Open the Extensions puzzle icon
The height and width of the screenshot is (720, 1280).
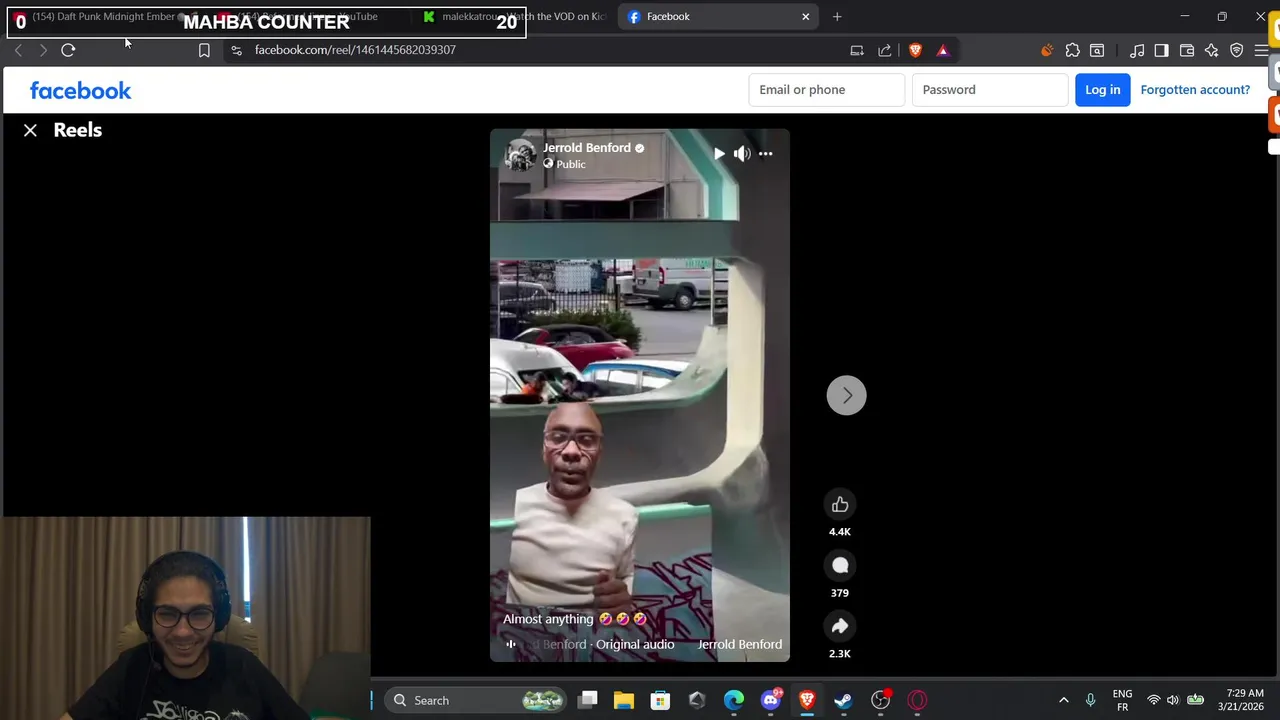click(x=1072, y=50)
